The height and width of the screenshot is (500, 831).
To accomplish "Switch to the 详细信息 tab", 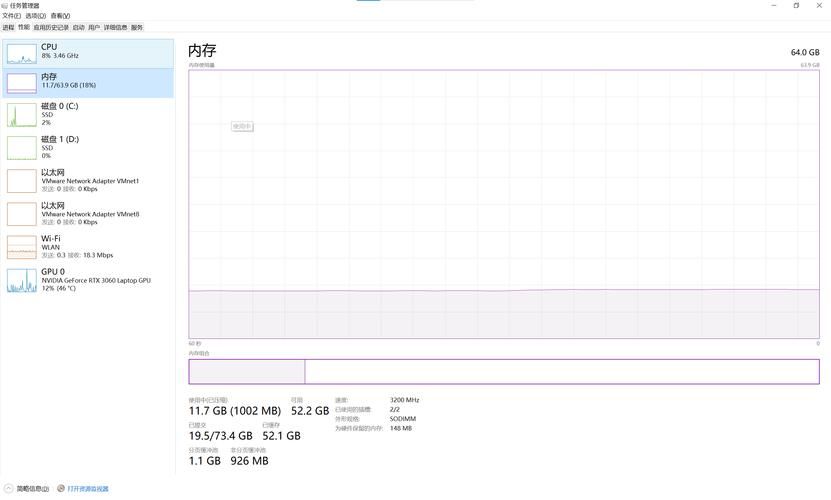I will click(115, 27).
